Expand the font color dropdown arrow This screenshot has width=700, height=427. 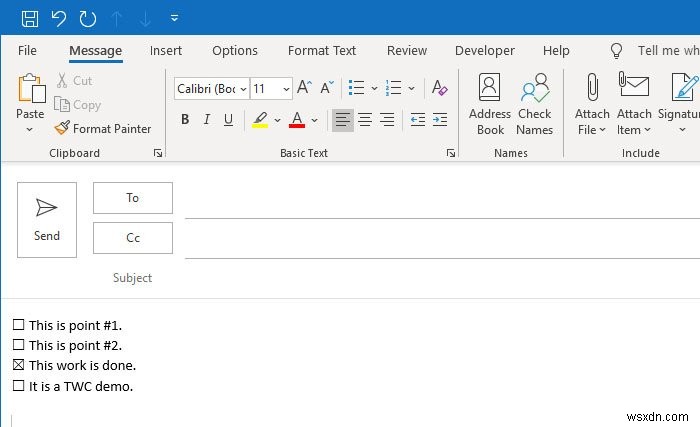[x=314, y=120]
